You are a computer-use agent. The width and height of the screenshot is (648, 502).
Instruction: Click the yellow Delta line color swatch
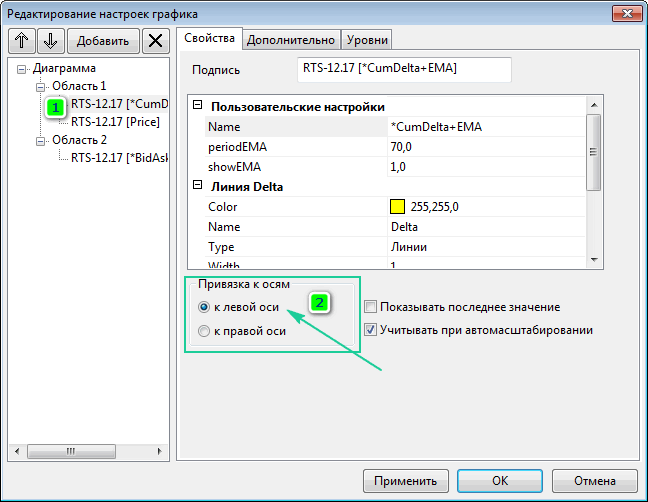397,207
